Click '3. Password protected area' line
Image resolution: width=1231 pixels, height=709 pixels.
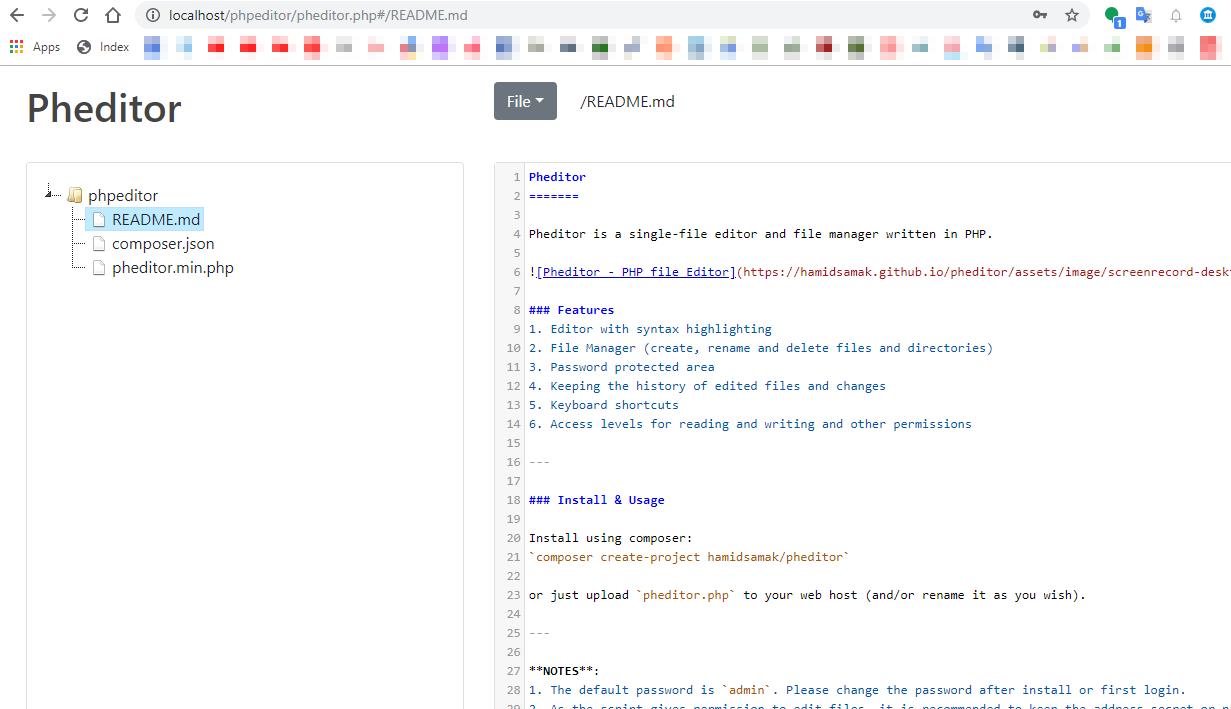click(621, 367)
